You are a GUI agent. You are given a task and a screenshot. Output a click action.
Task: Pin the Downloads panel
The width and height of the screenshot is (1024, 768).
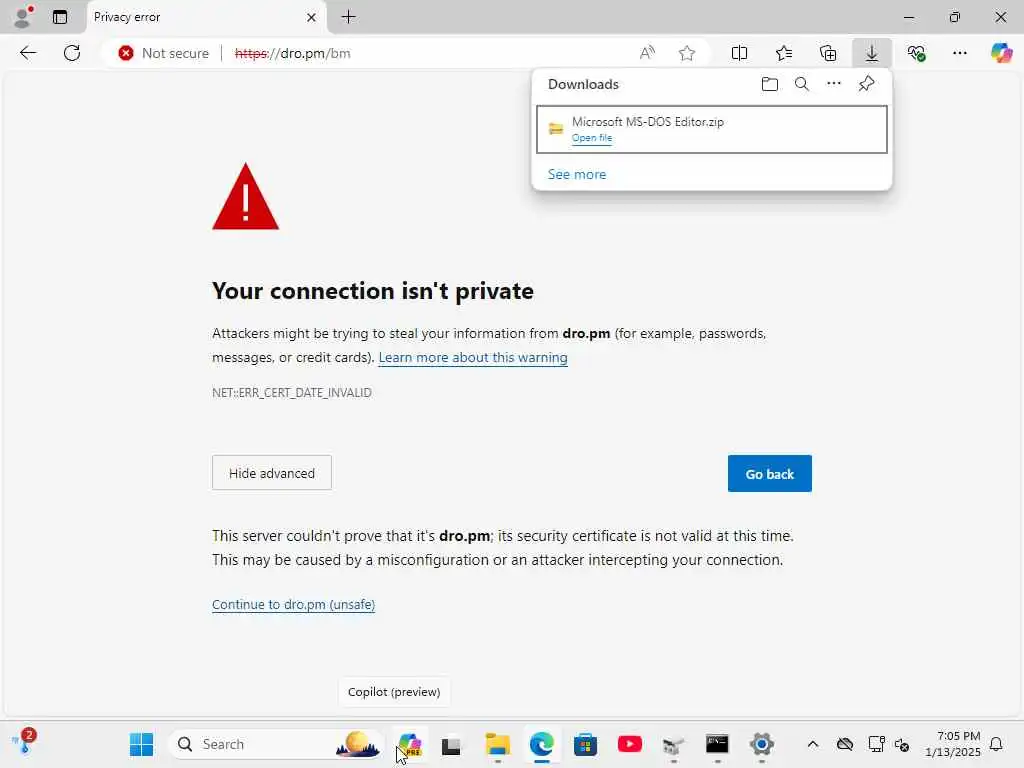click(866, 84)
